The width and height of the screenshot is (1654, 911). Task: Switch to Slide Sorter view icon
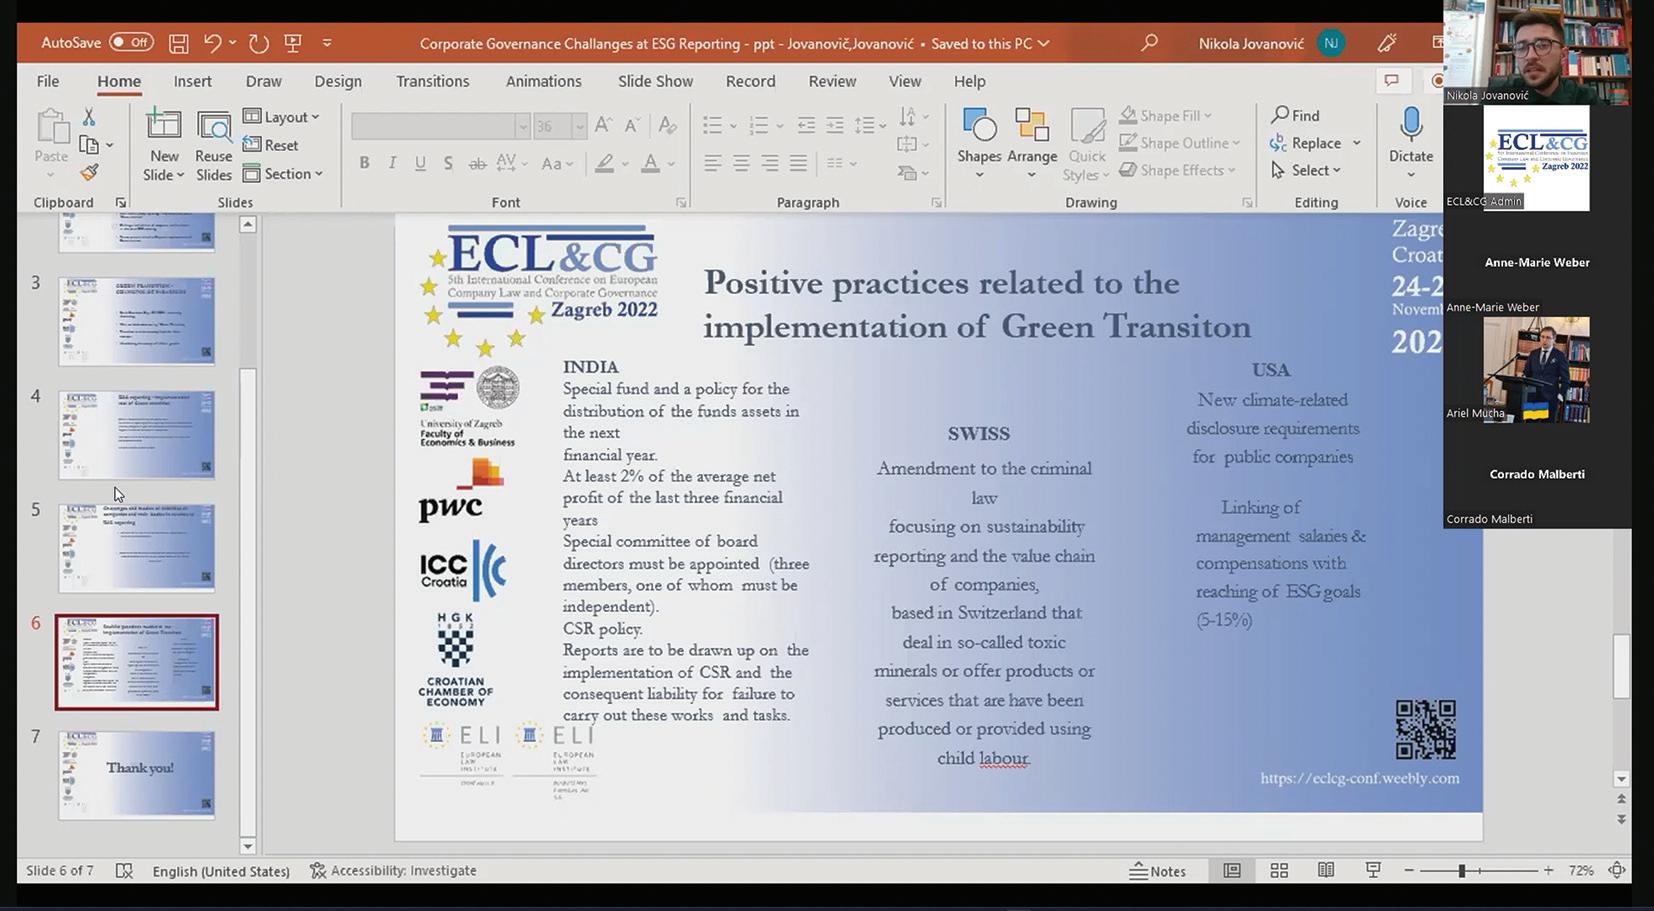click(x=1279, y=871)
